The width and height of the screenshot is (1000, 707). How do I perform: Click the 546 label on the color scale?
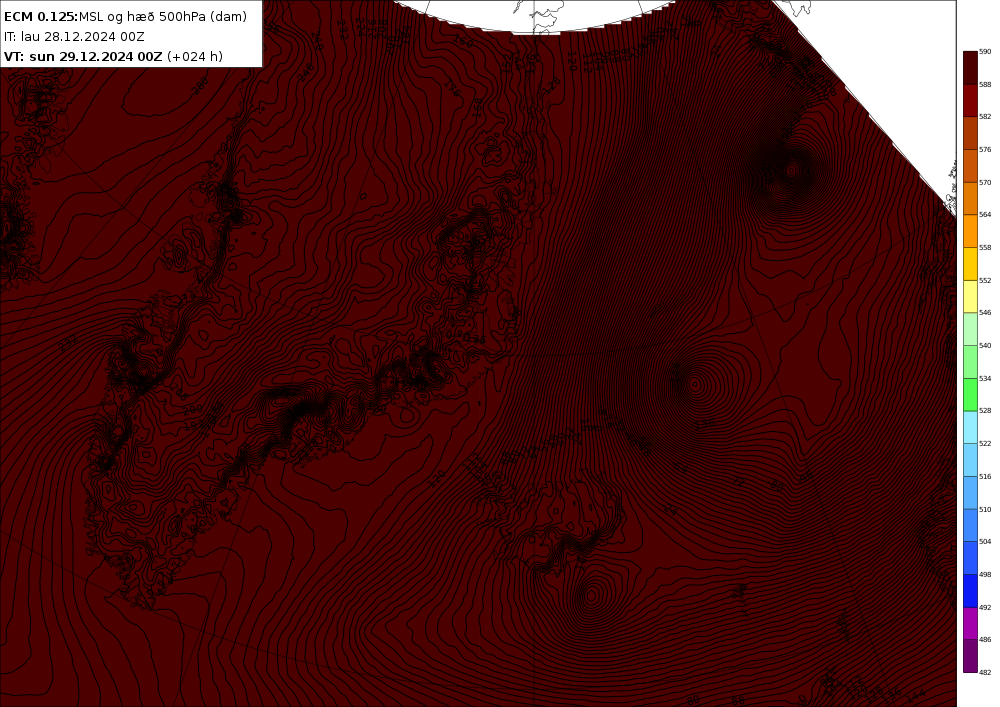pyautogui.click(x=985, y=313)
